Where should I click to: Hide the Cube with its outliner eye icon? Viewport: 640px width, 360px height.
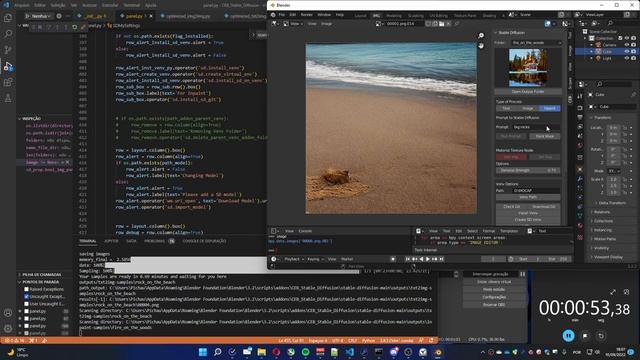(627, 52)
